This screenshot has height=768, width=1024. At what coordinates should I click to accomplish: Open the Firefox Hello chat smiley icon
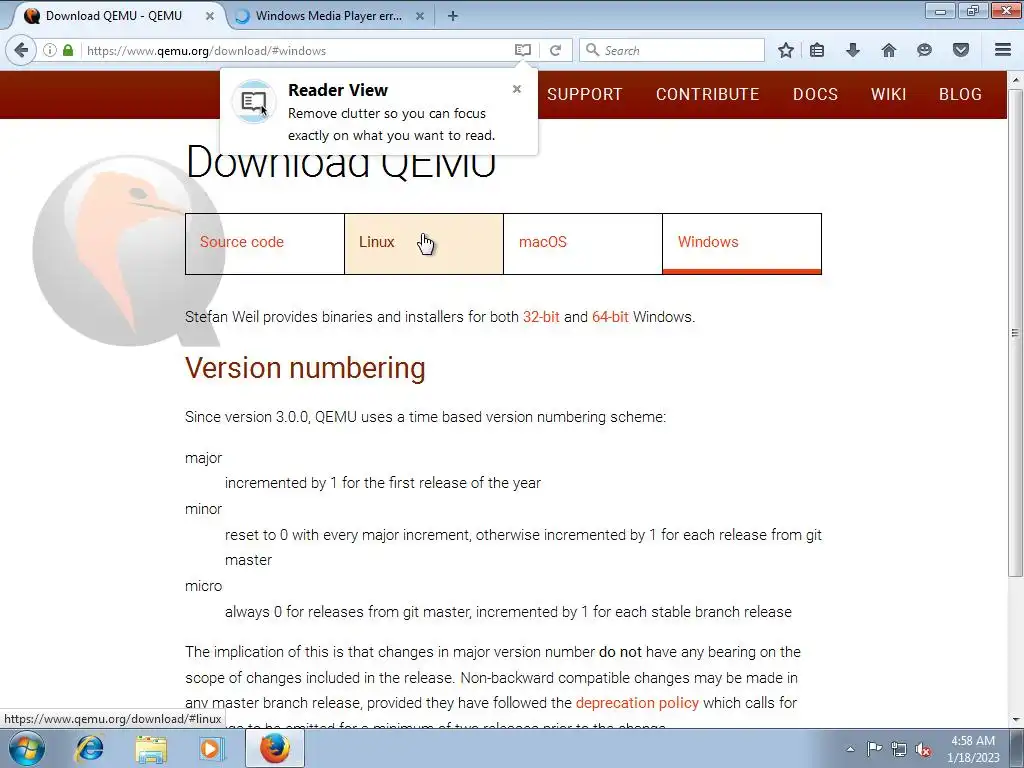(924, 50)
